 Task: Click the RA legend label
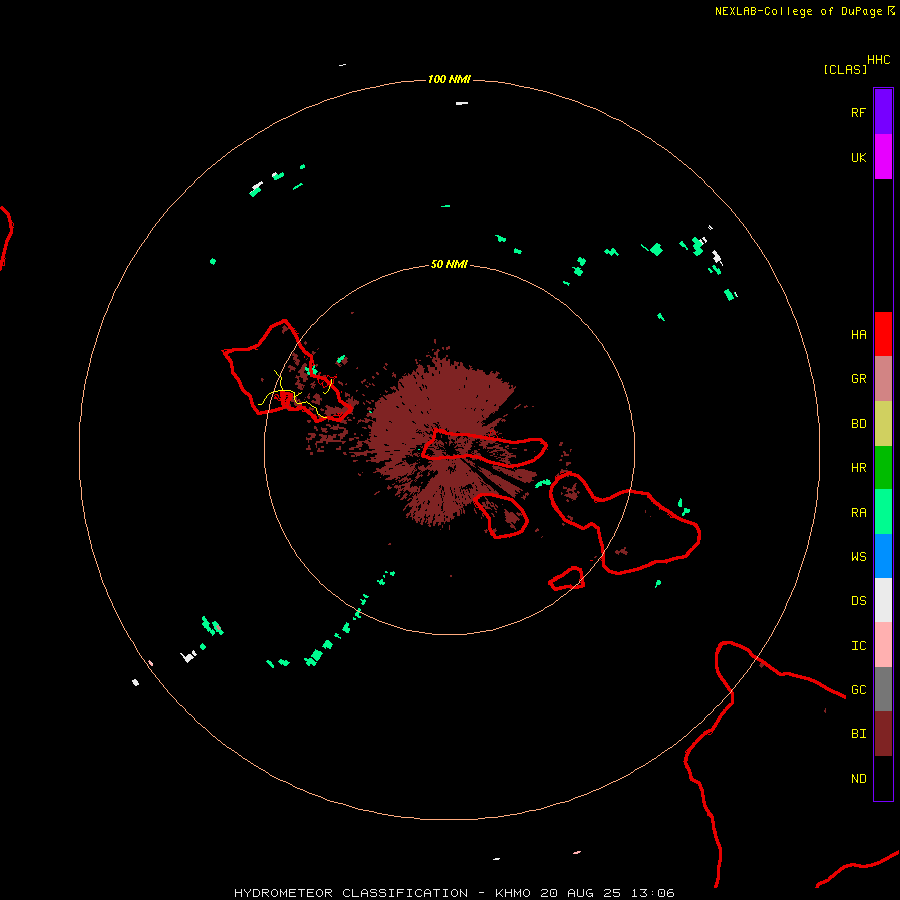[x=859, y=513]
